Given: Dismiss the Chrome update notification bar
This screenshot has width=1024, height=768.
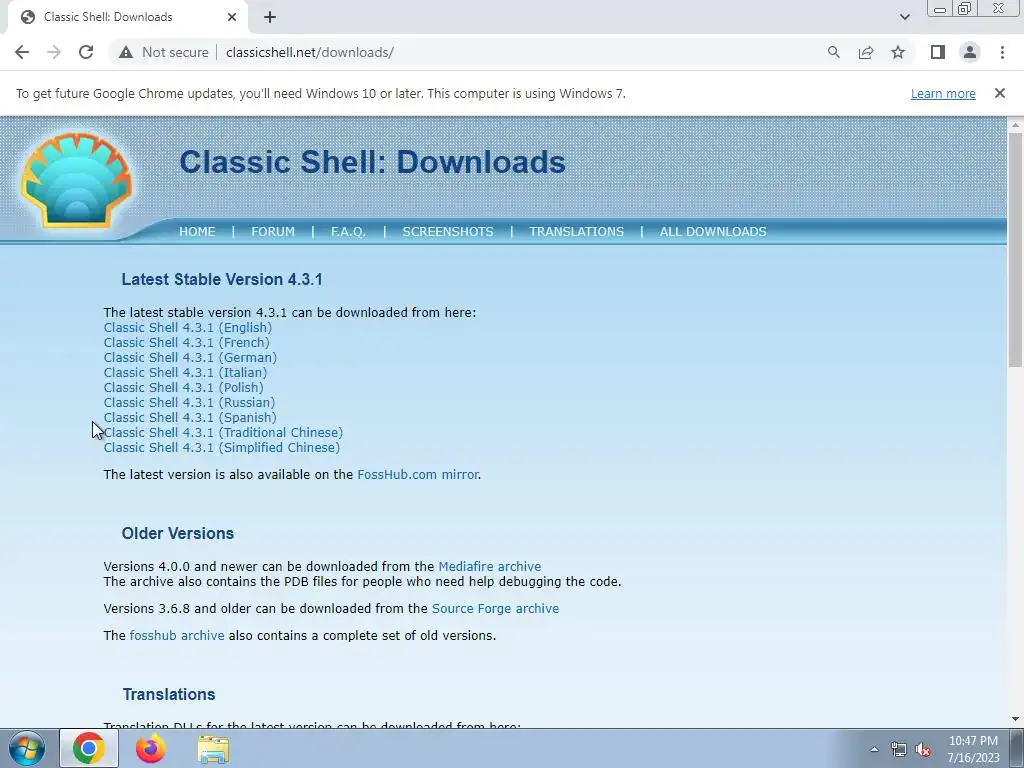Looking at the screenshot, I should coord(1000,93).
